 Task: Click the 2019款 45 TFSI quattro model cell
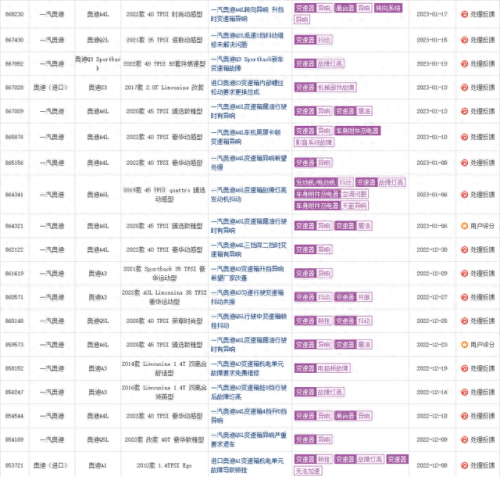(164, 194)
